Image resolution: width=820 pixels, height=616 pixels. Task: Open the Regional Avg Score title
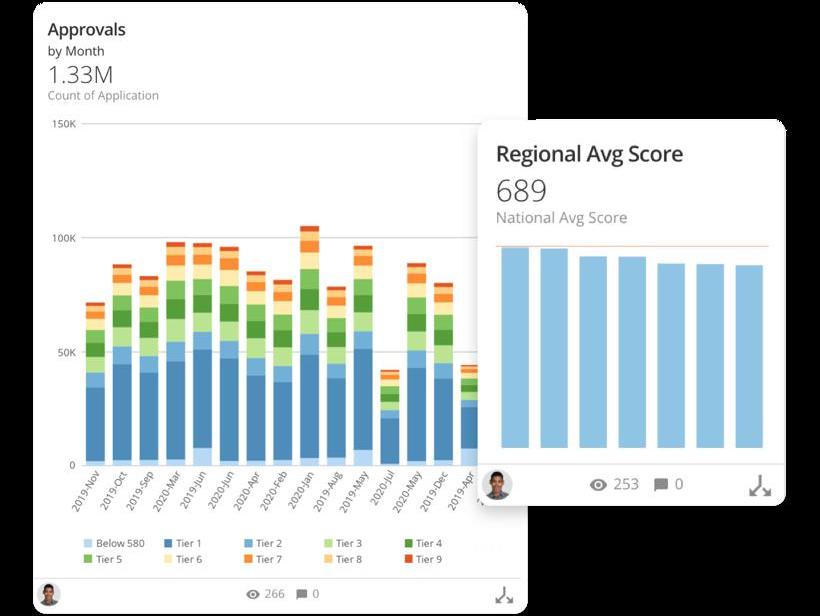589,154
